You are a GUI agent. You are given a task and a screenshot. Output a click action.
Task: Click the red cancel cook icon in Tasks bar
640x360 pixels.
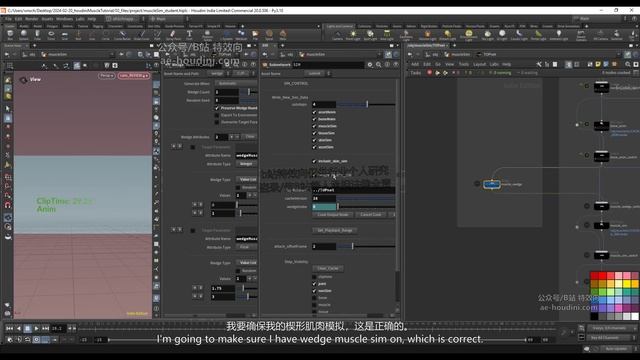tap(429, 73)
